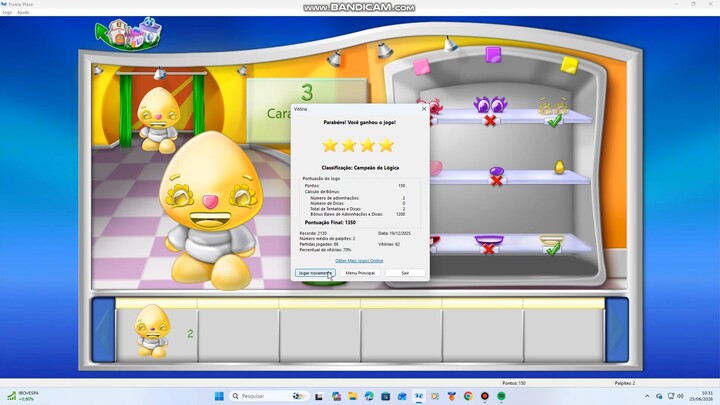
Task: Choose the yellow smiling mouth feature
Action: coord(551,240)
